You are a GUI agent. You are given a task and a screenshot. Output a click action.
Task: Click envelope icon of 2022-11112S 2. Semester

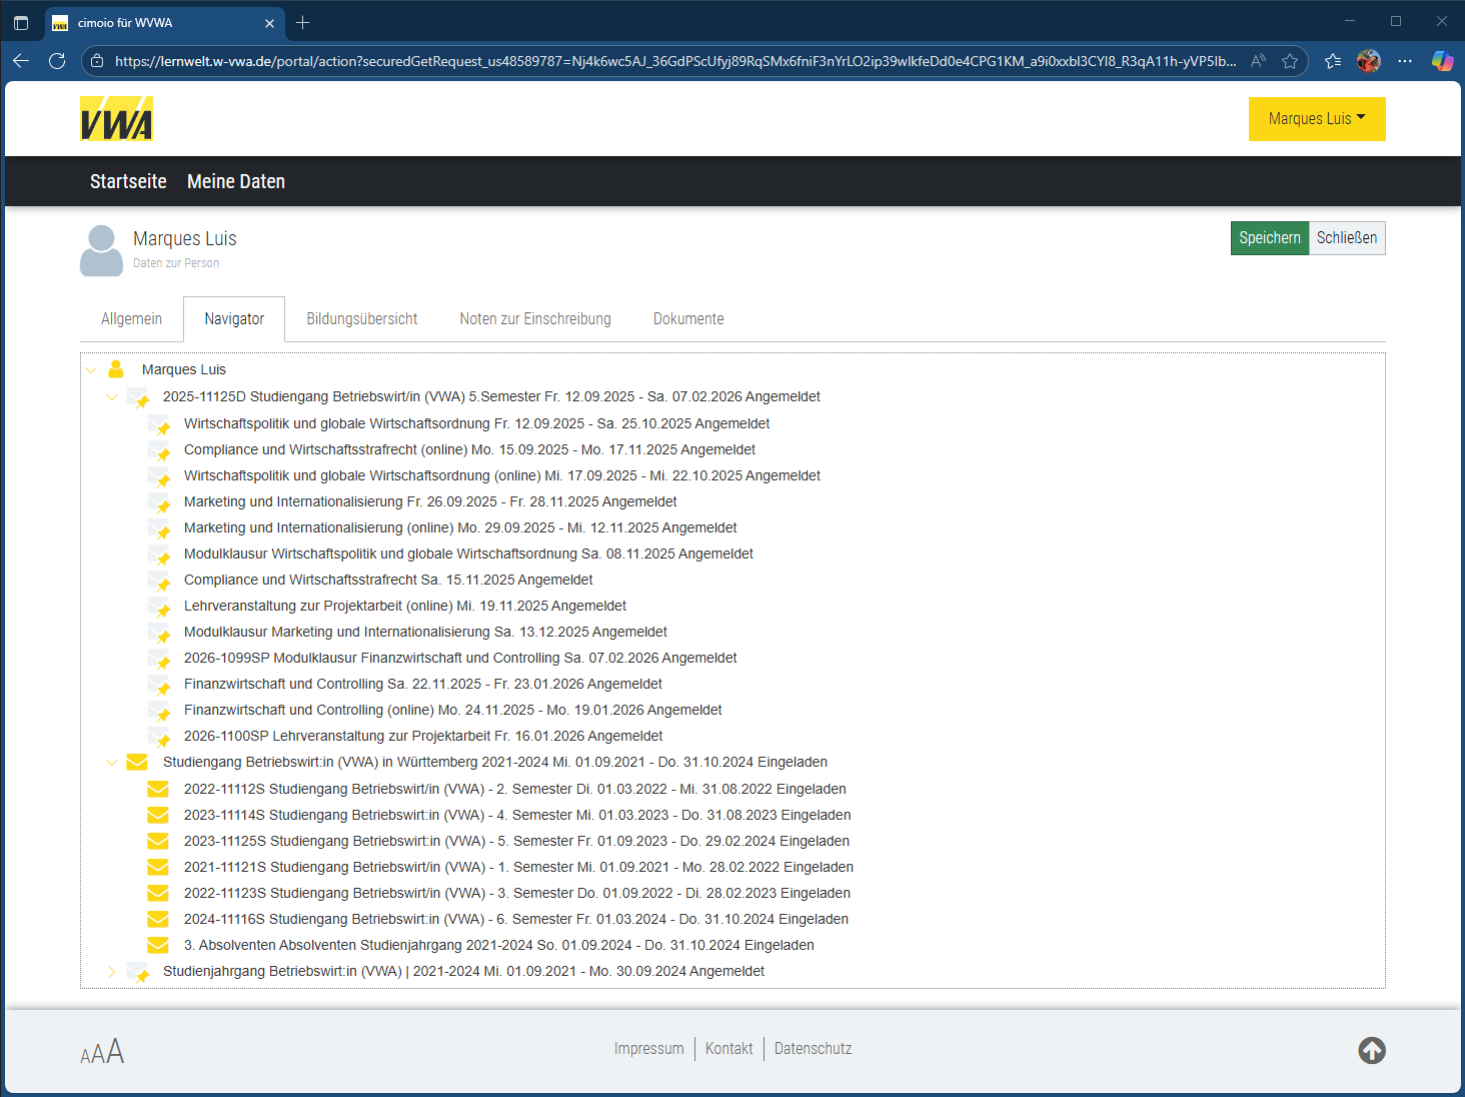coord(158,789)
